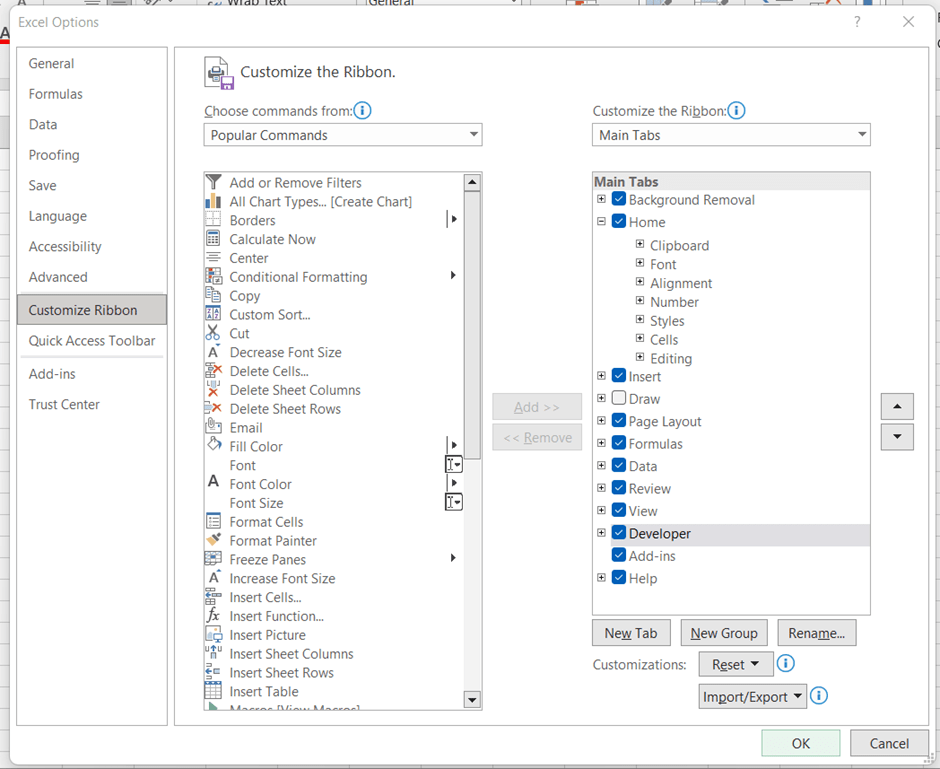
Task: Expand the Alignment group
Action: click(640, 282)
